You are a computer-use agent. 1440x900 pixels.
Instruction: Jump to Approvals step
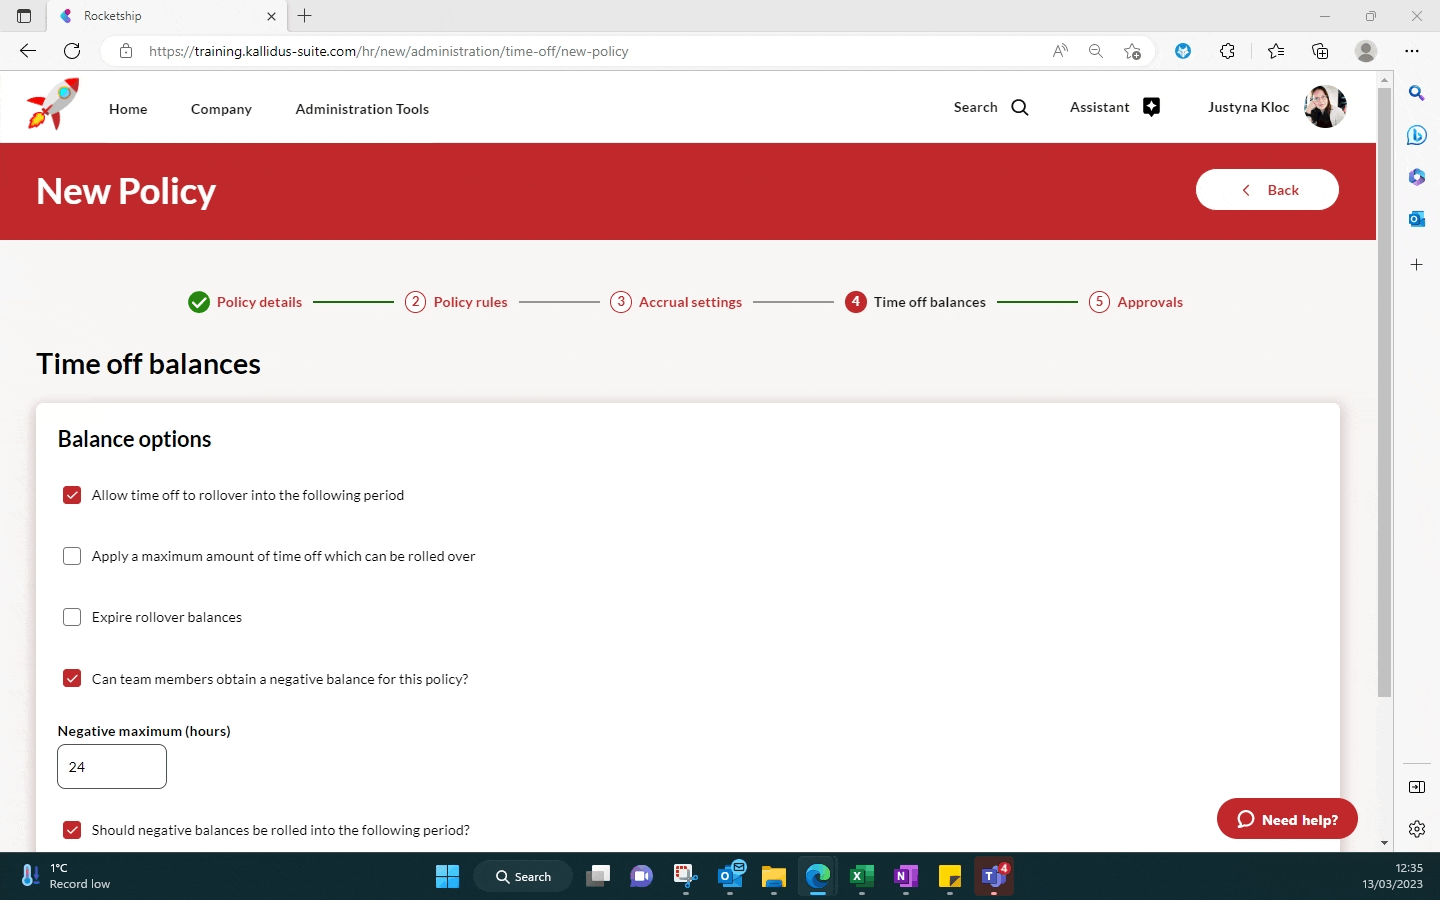pos(1149,302)
